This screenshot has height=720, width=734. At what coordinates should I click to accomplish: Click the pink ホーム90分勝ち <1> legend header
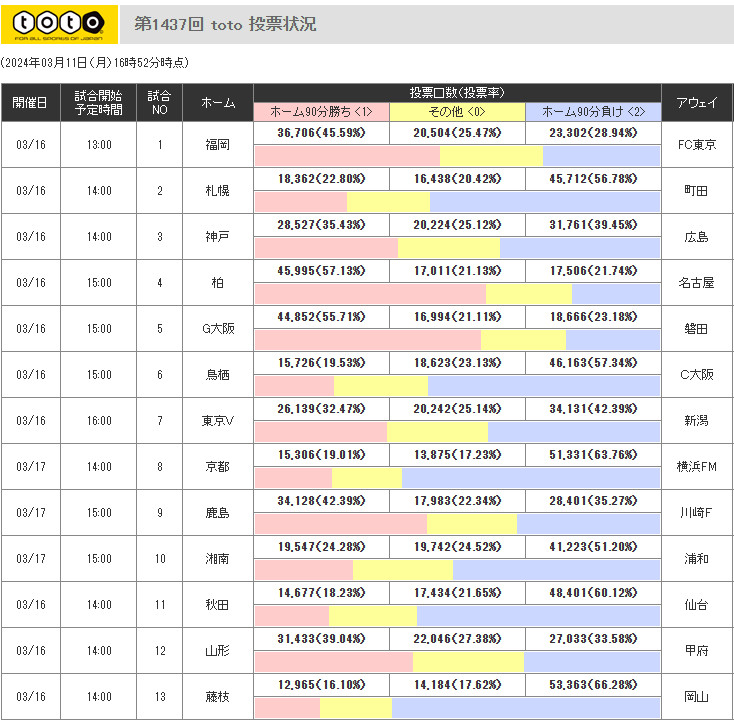(x=322, y=112)
